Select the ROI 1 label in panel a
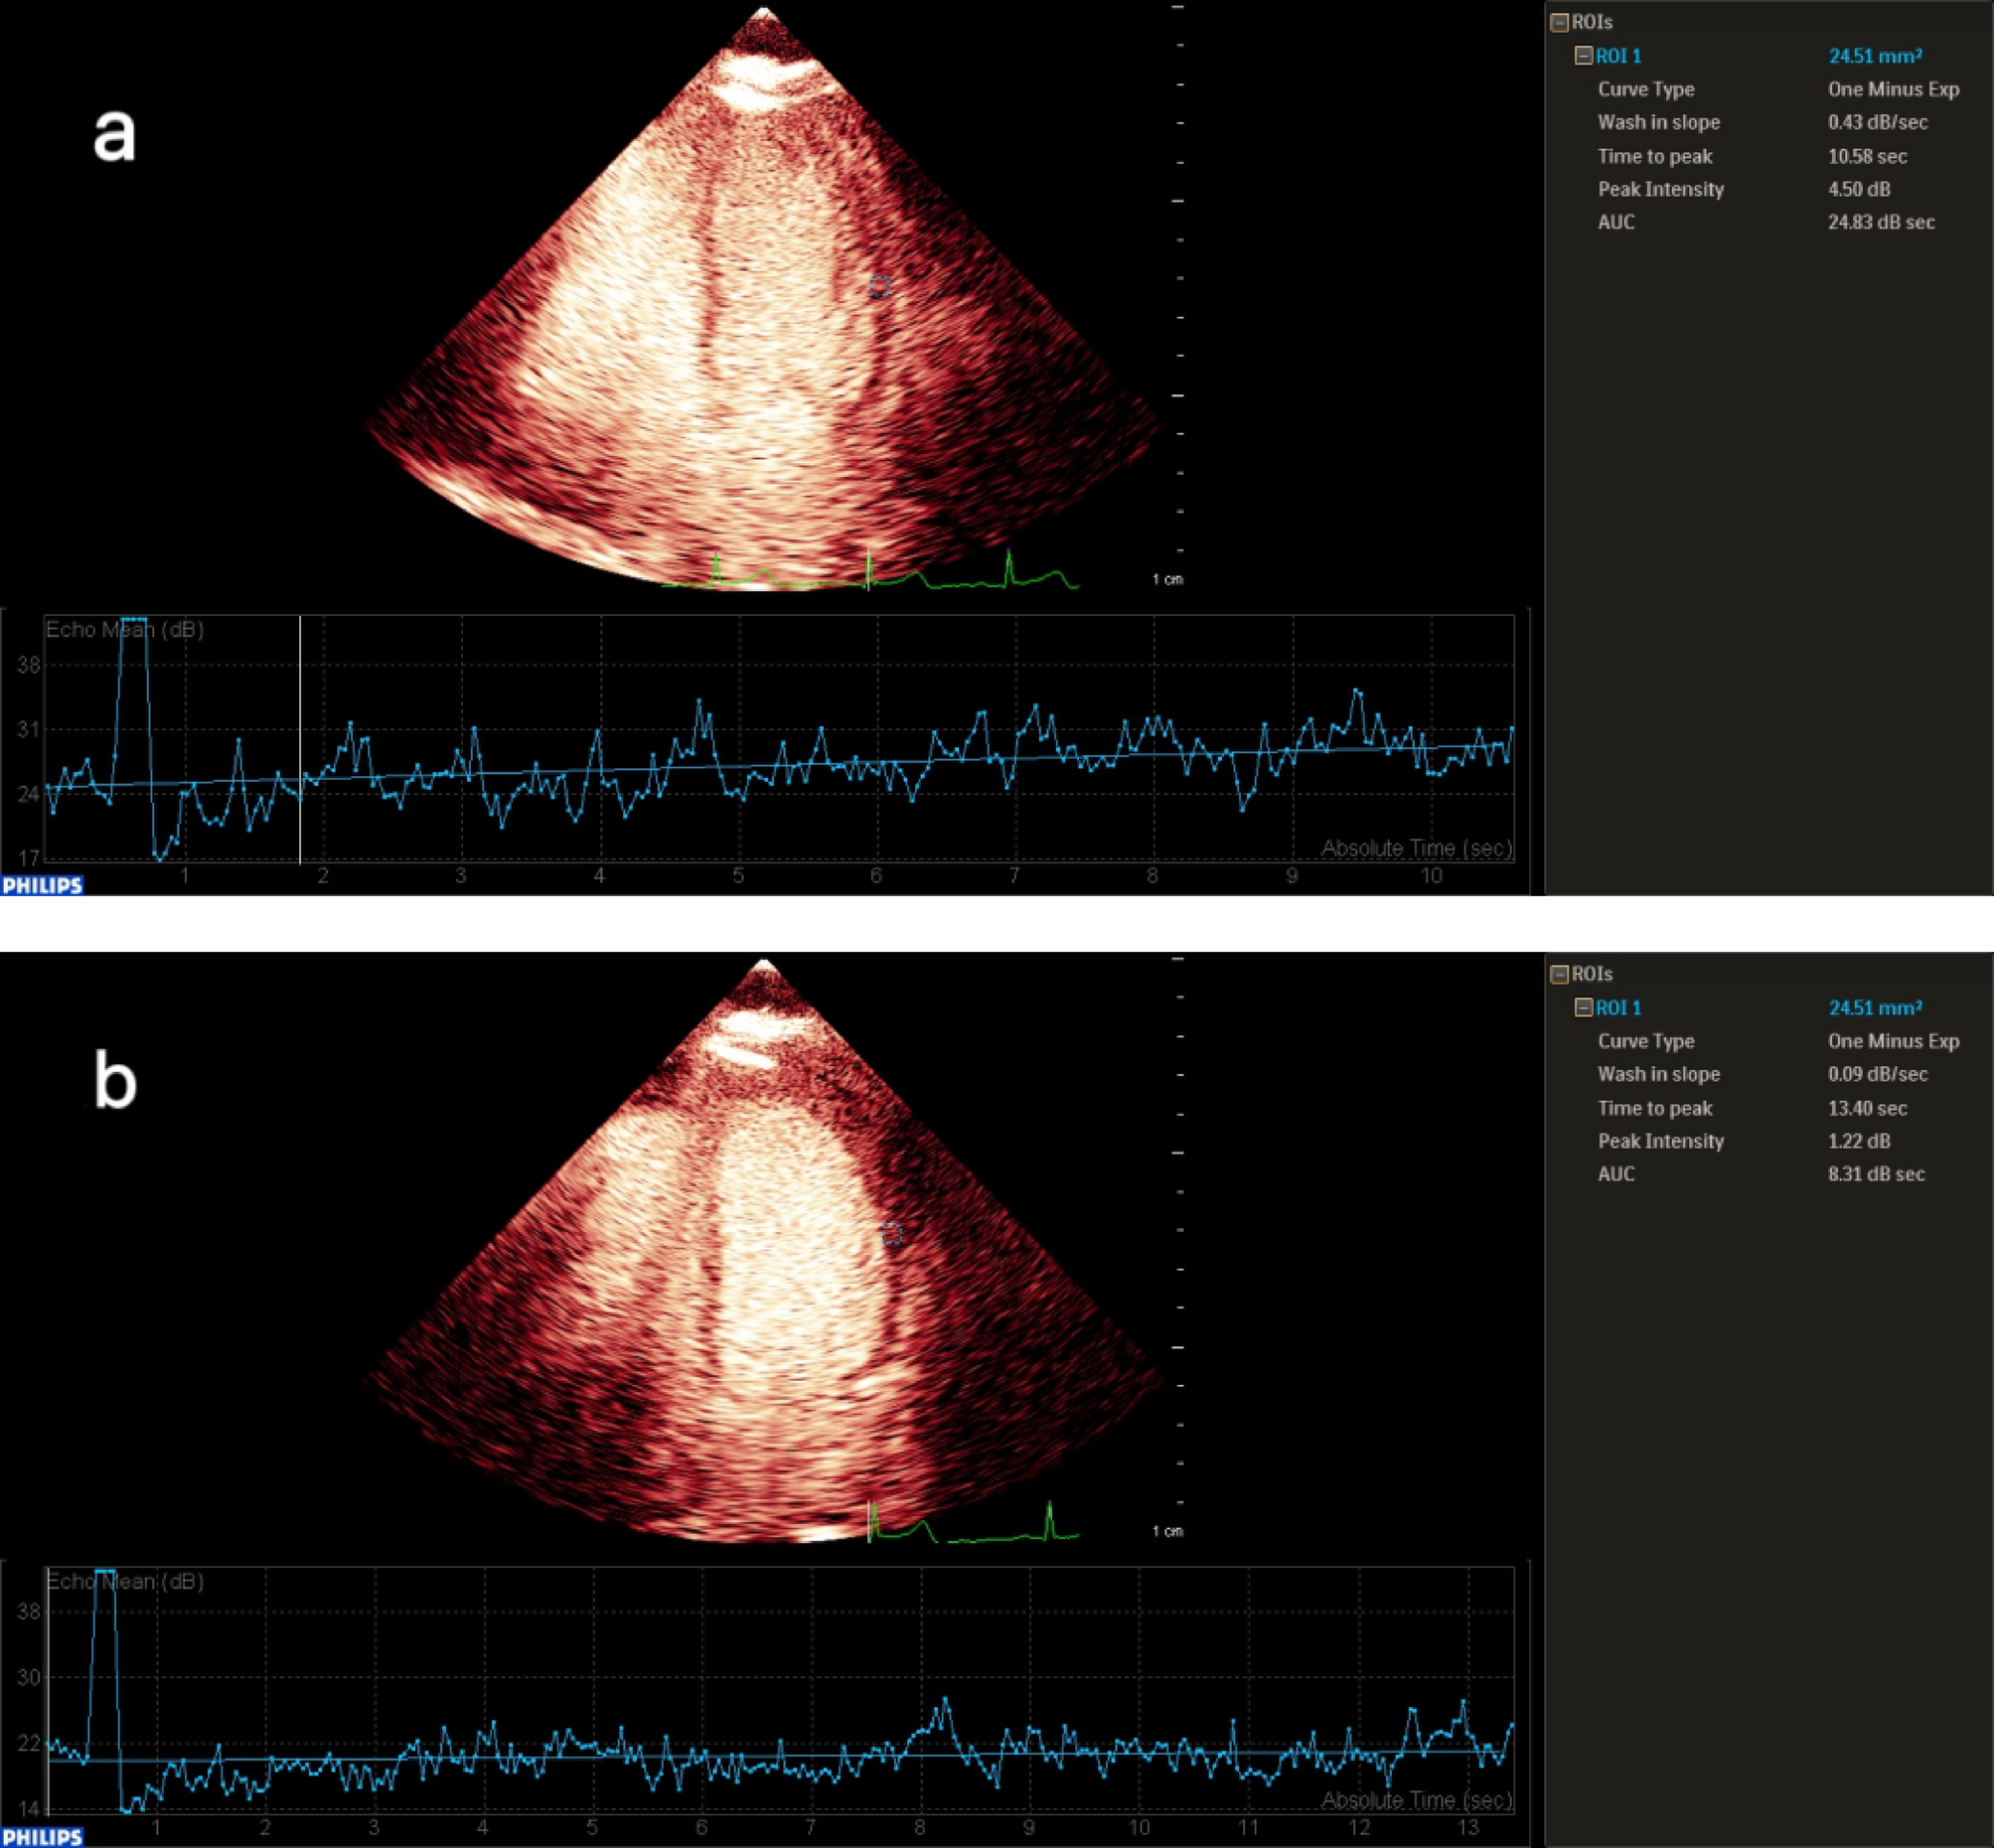 pos(1620,55)
